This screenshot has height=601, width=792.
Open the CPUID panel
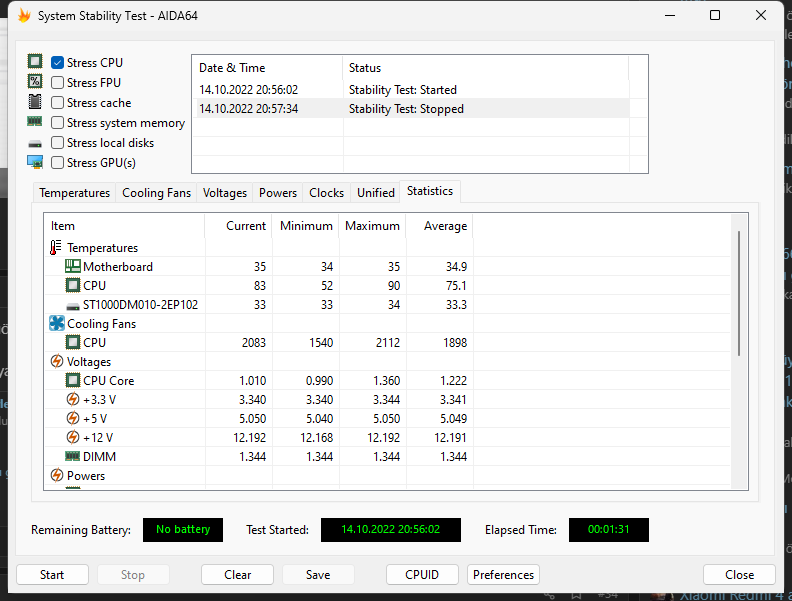pyautogui.click(x=422, y=575)
